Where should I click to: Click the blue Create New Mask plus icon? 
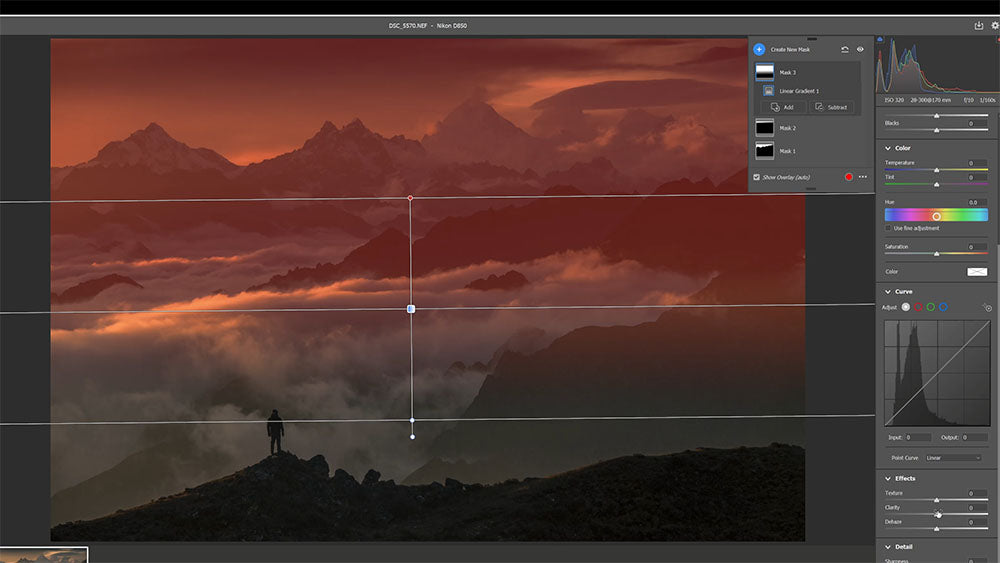pyautogui.click(x=759, y=49)
